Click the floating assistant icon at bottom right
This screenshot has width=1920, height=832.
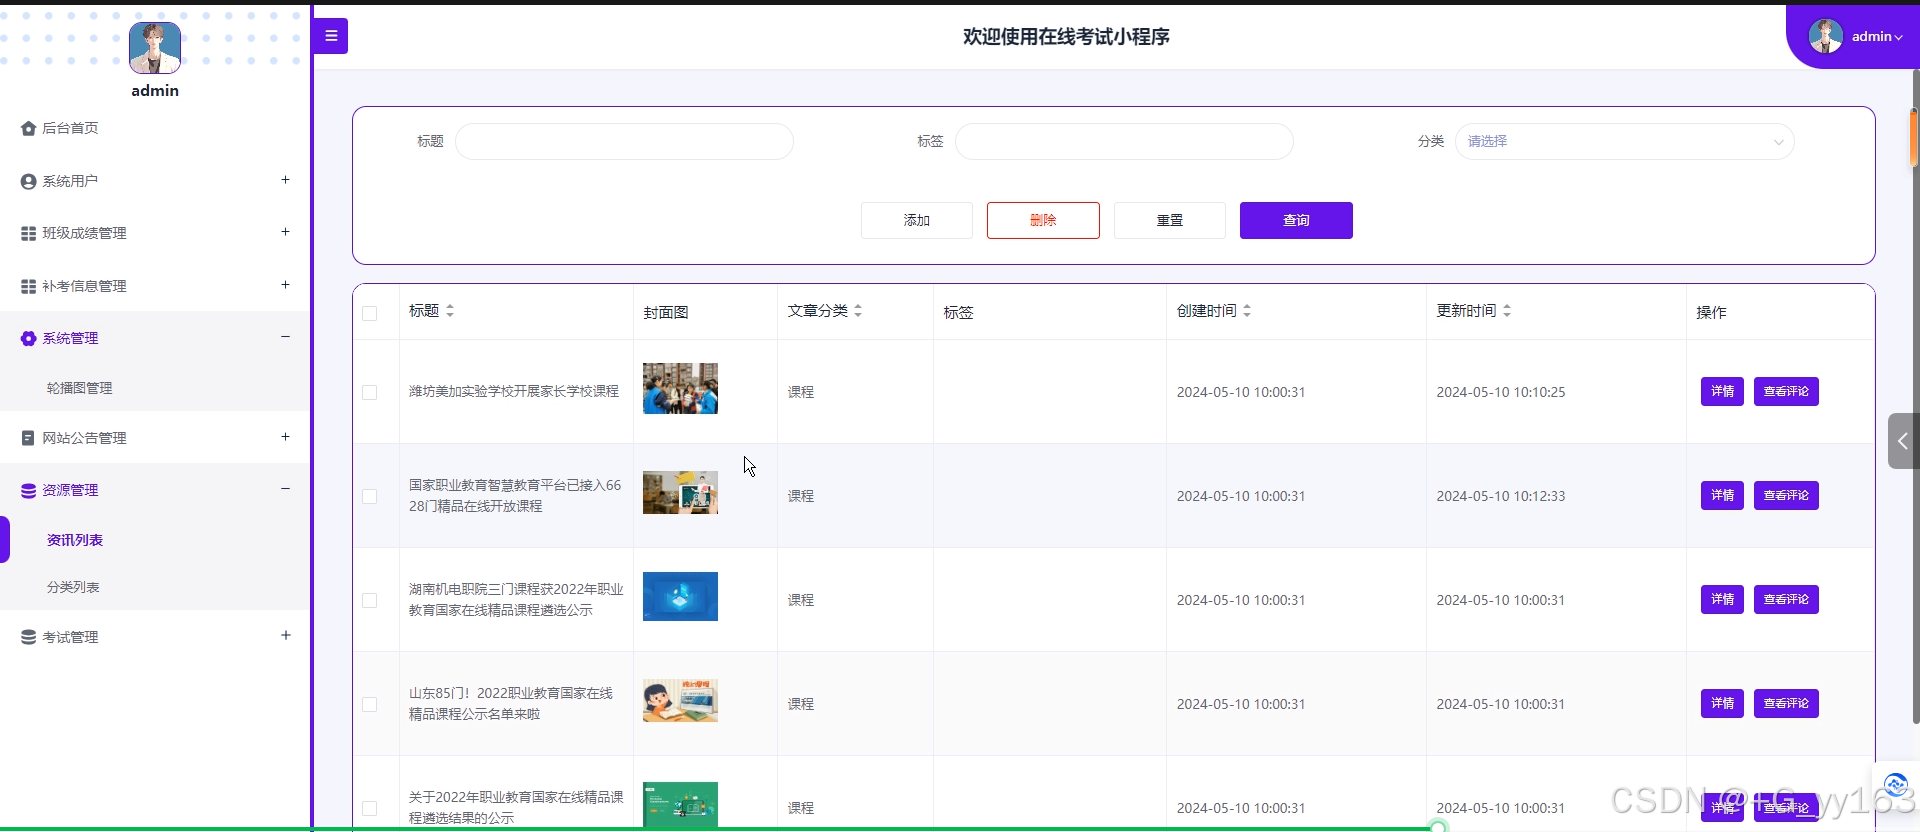click(1895, 785)
